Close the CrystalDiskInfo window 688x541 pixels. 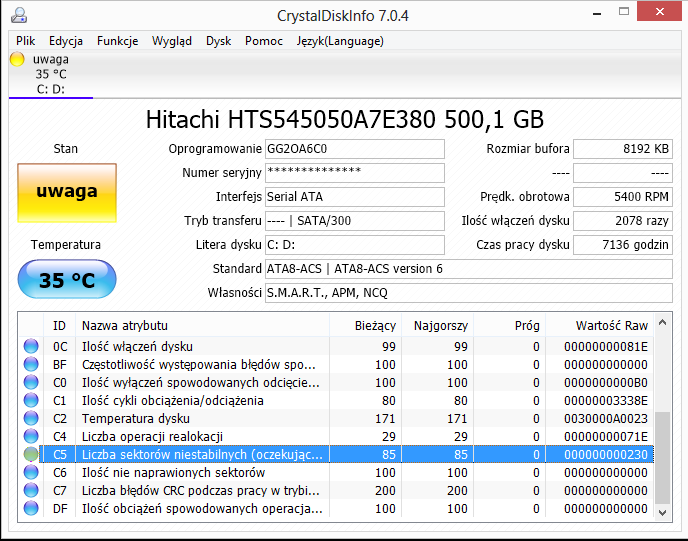coord(659,12)
